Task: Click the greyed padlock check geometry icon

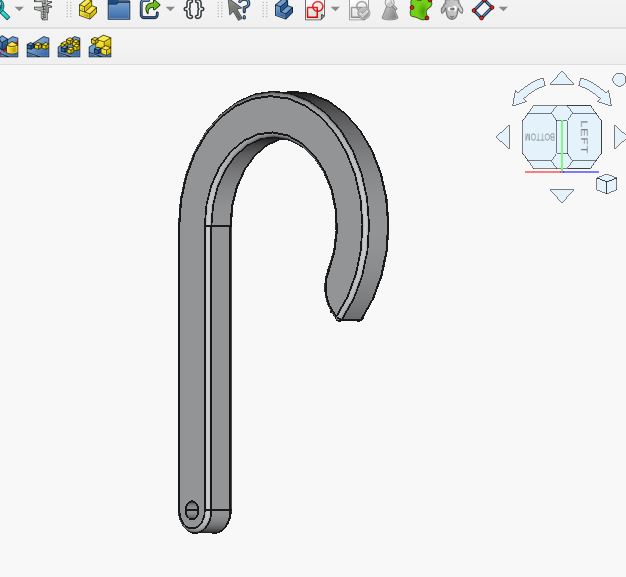Action: click(359, 9)
